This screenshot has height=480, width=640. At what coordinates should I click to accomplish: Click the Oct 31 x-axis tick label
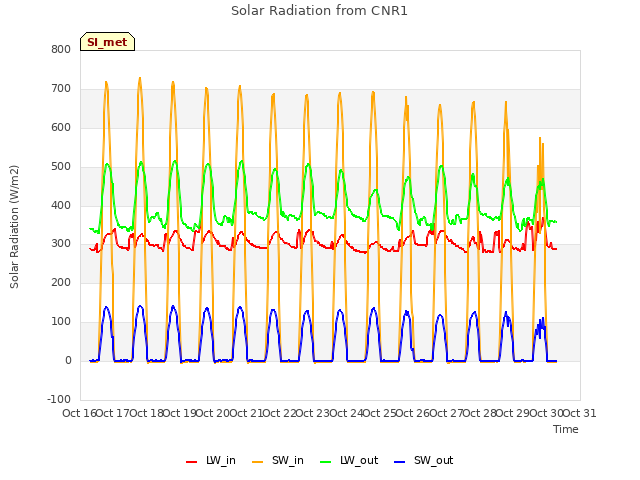(580, 413)
